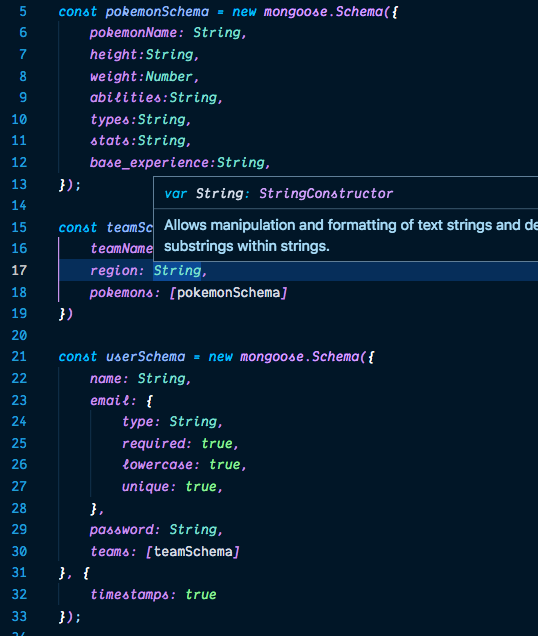Click the stats property on line 11
The image size is (538, 636).
click(x=110, y=141)
